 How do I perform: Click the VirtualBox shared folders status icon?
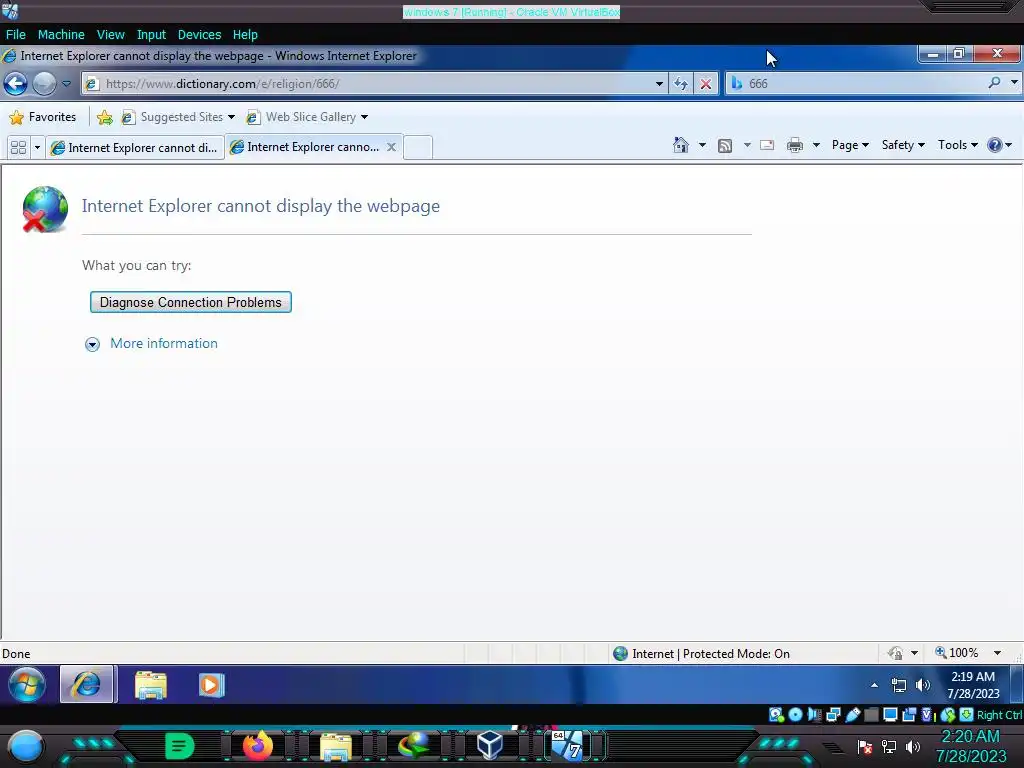click(871, 714)
